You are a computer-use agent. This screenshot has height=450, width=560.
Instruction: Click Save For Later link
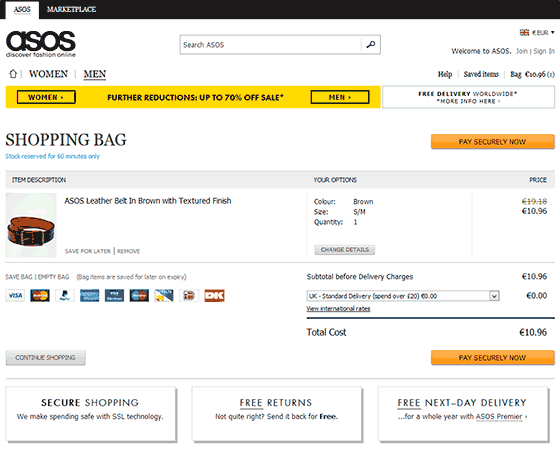coord(88,251)
